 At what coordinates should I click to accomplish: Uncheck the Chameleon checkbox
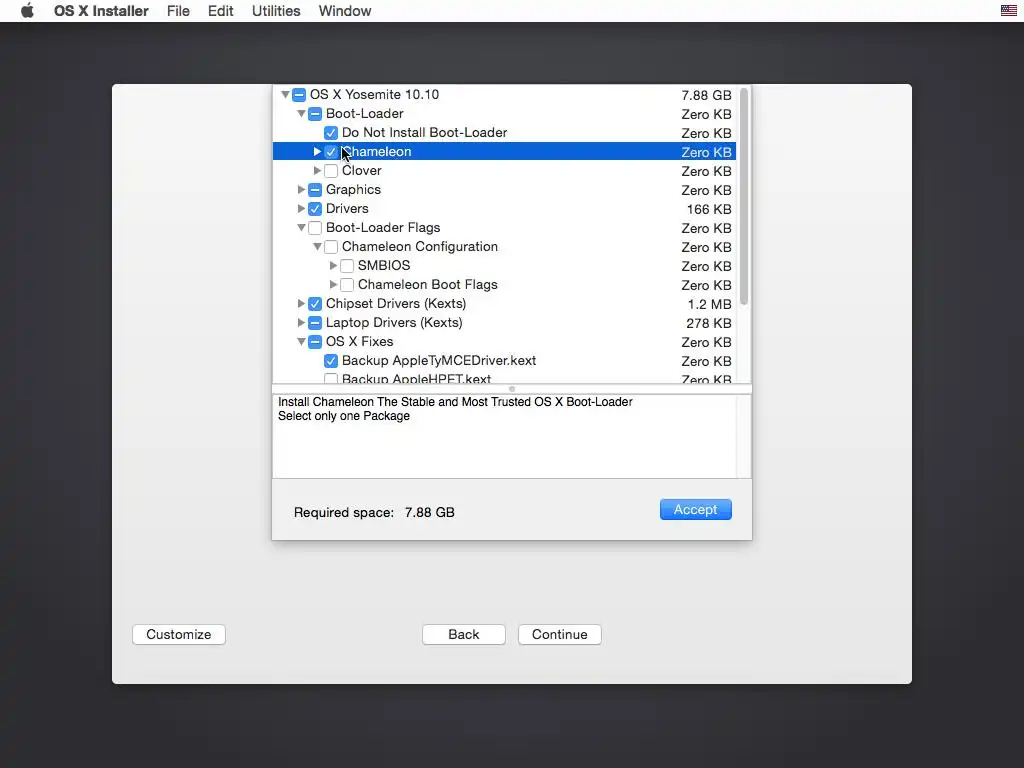(x=331, y=152)
